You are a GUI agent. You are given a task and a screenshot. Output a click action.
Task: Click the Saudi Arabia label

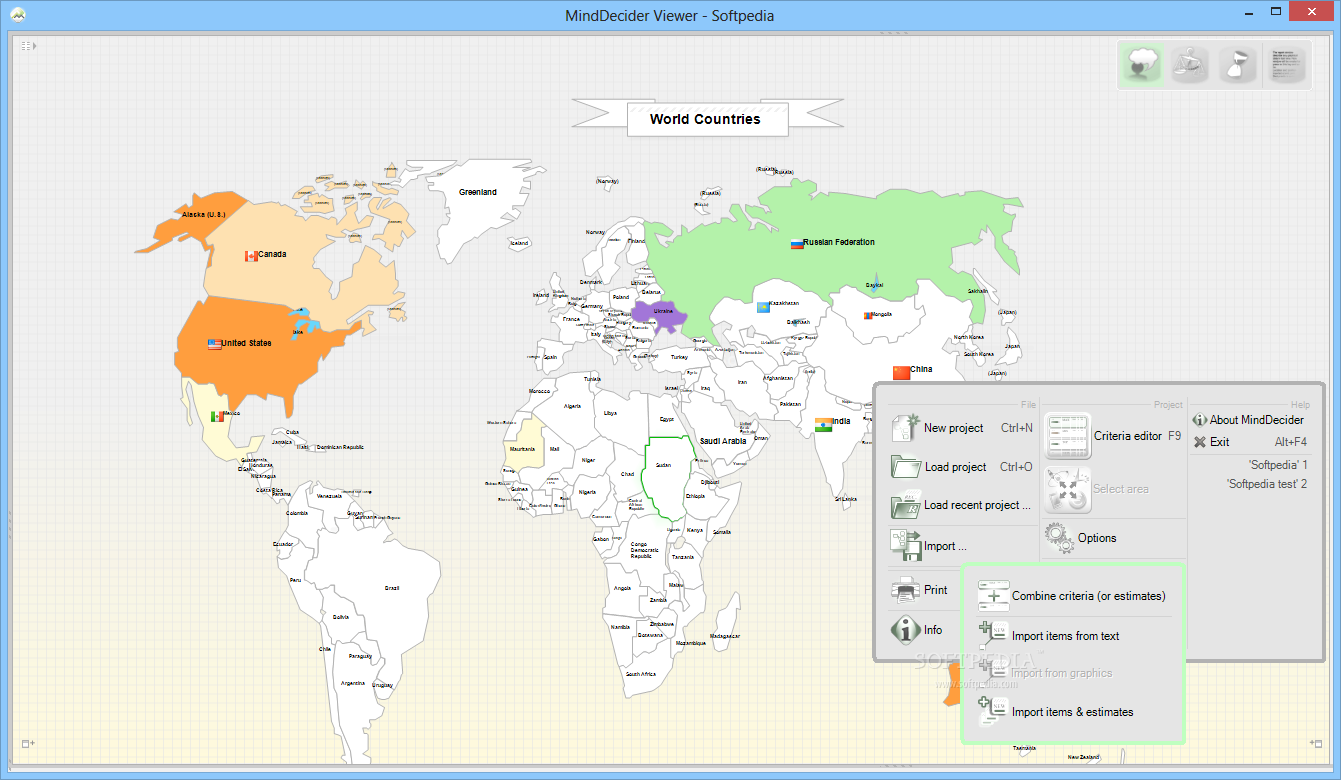tap(723, 441)
